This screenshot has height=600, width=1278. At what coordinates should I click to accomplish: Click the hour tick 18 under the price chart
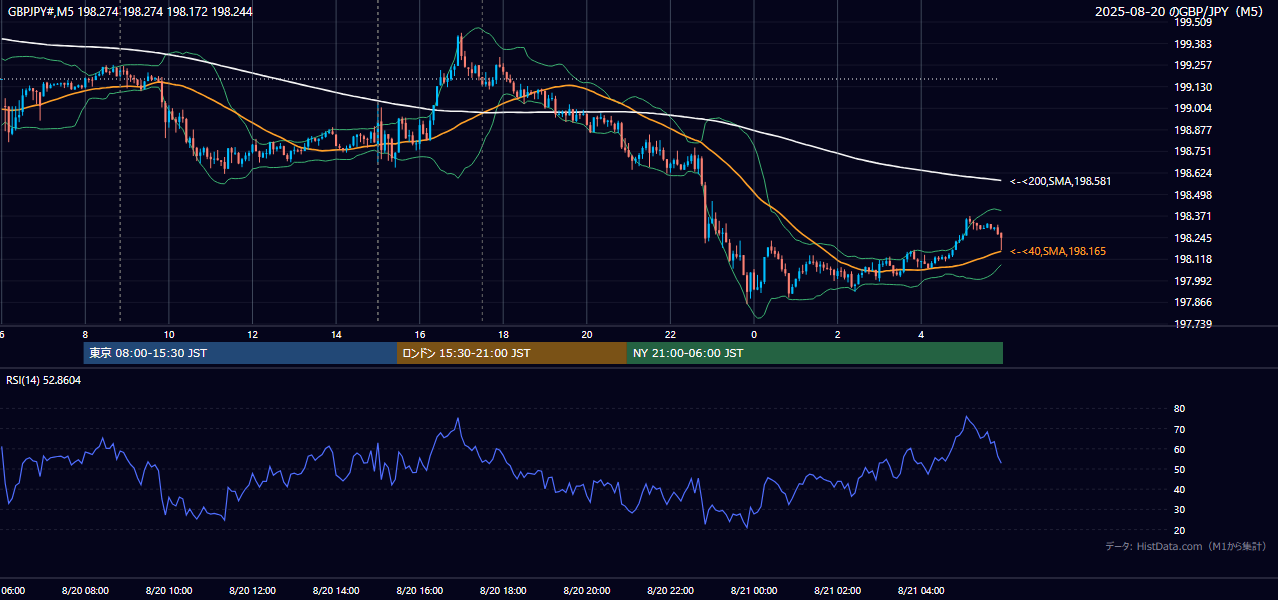coord(503,334)
